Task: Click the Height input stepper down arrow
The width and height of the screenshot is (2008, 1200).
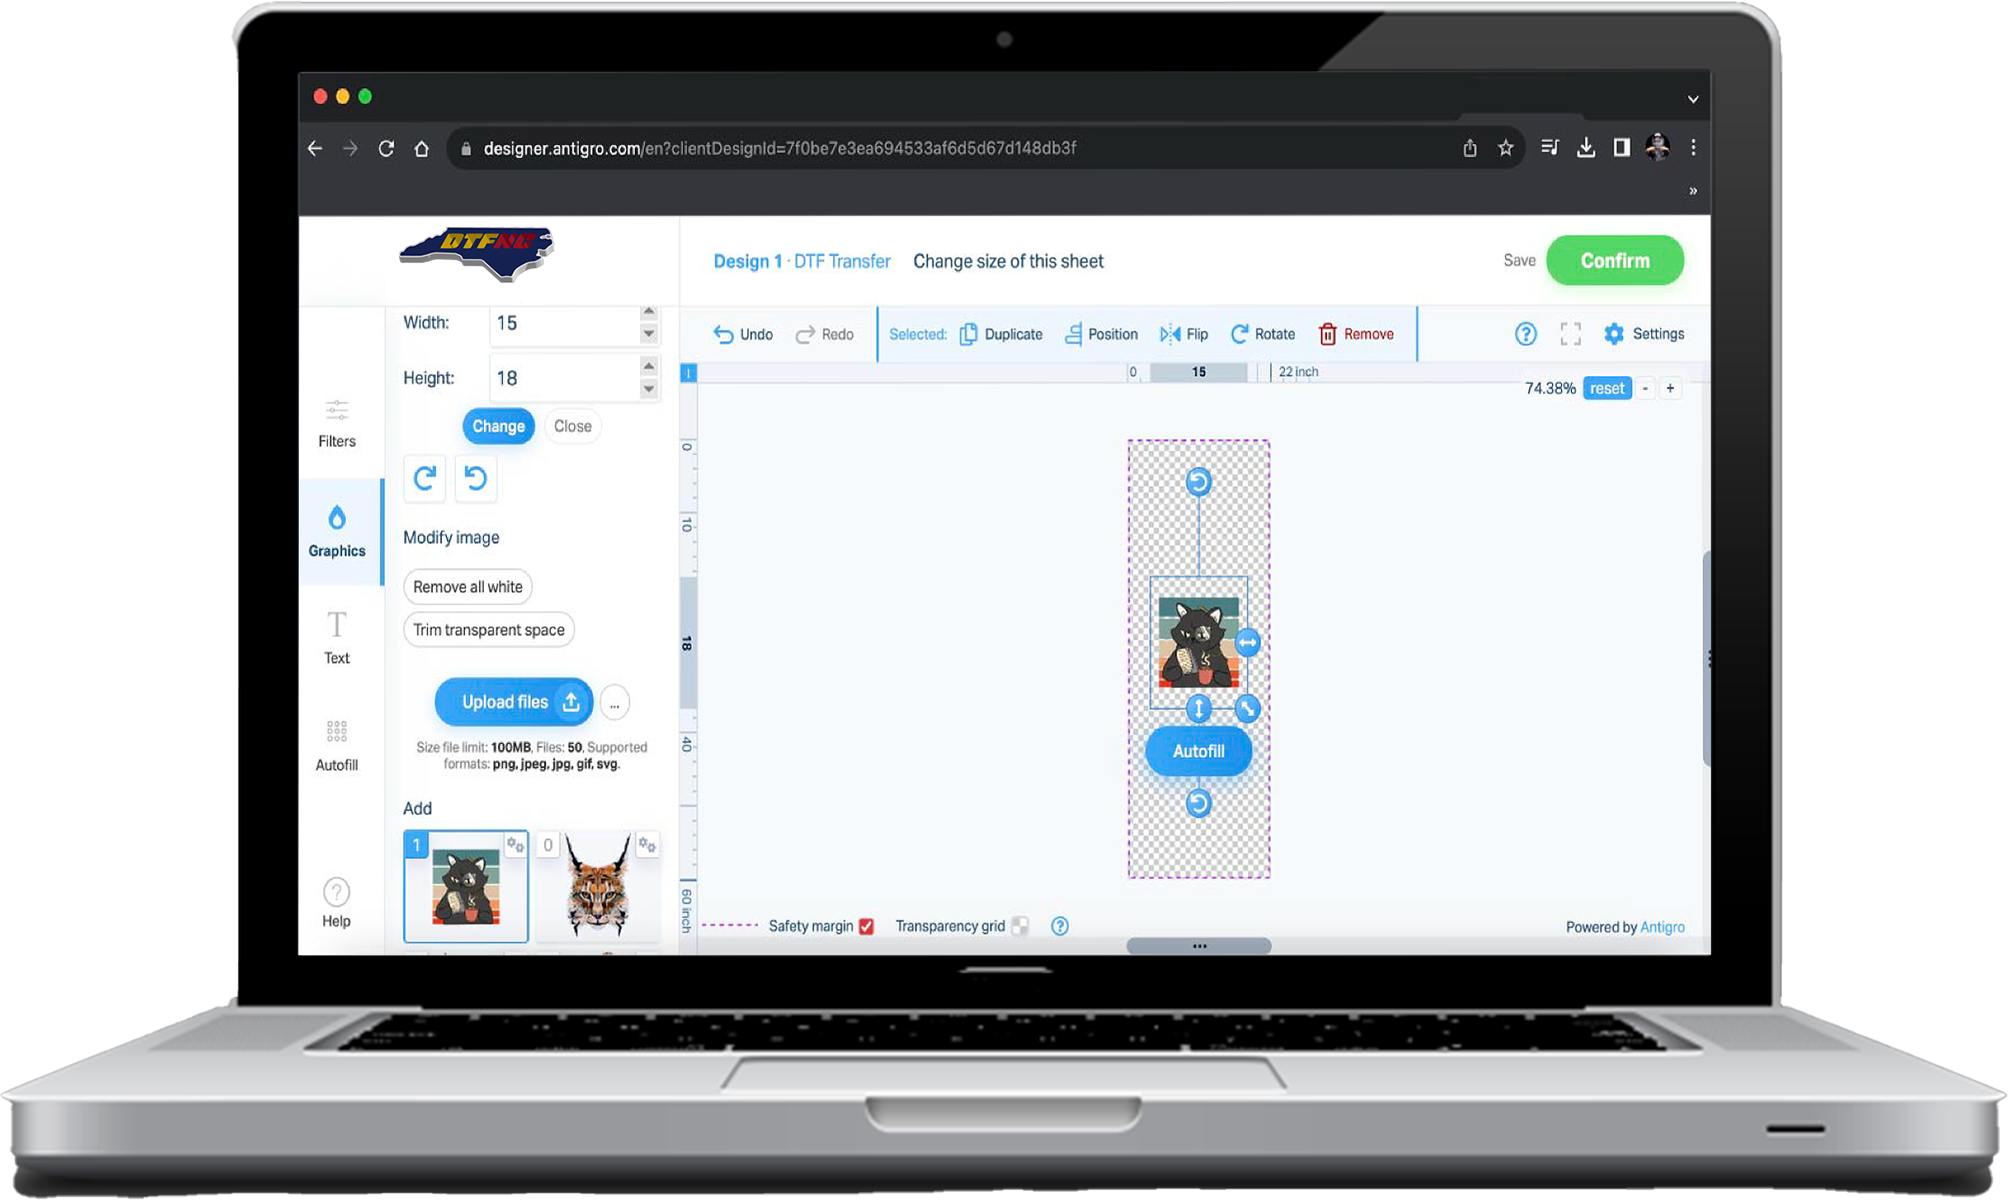Action: (648, 387)
